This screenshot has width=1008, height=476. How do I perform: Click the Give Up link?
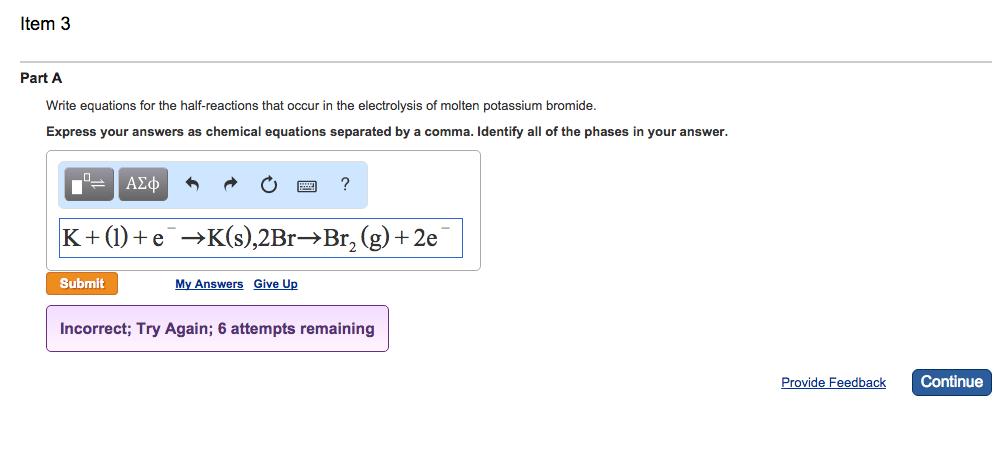click(x=275, y=284)
